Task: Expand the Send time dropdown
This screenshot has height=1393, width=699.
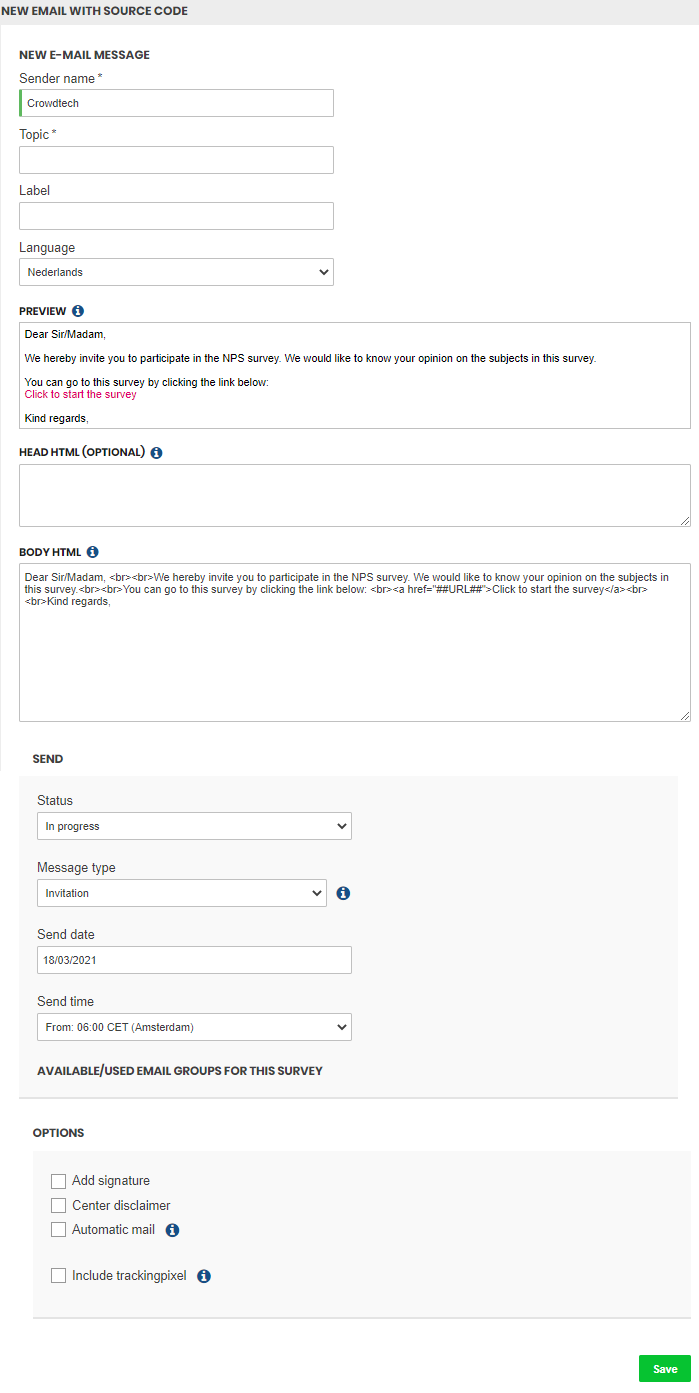Action: point(194,1027)
